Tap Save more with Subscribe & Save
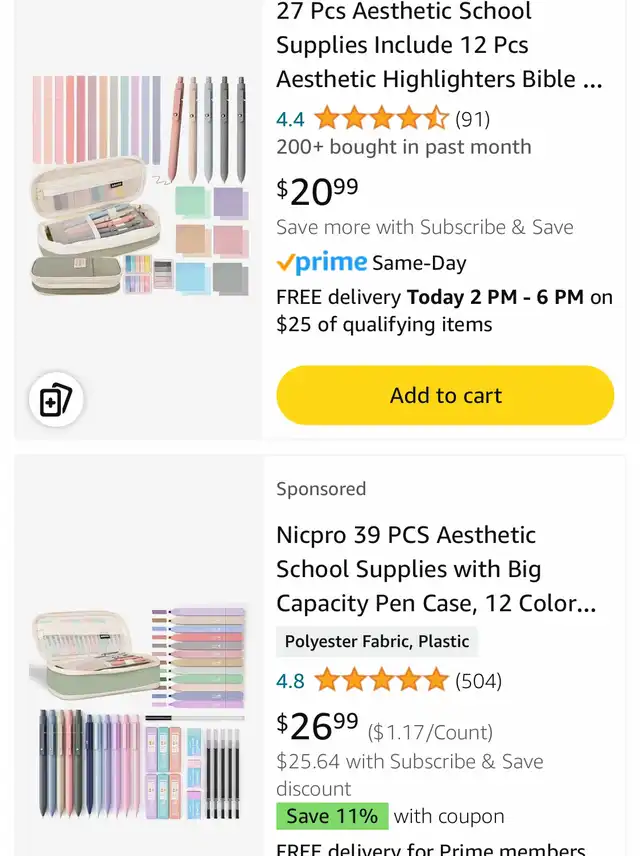Screen dimensions: 640x856 click(425, 227)
